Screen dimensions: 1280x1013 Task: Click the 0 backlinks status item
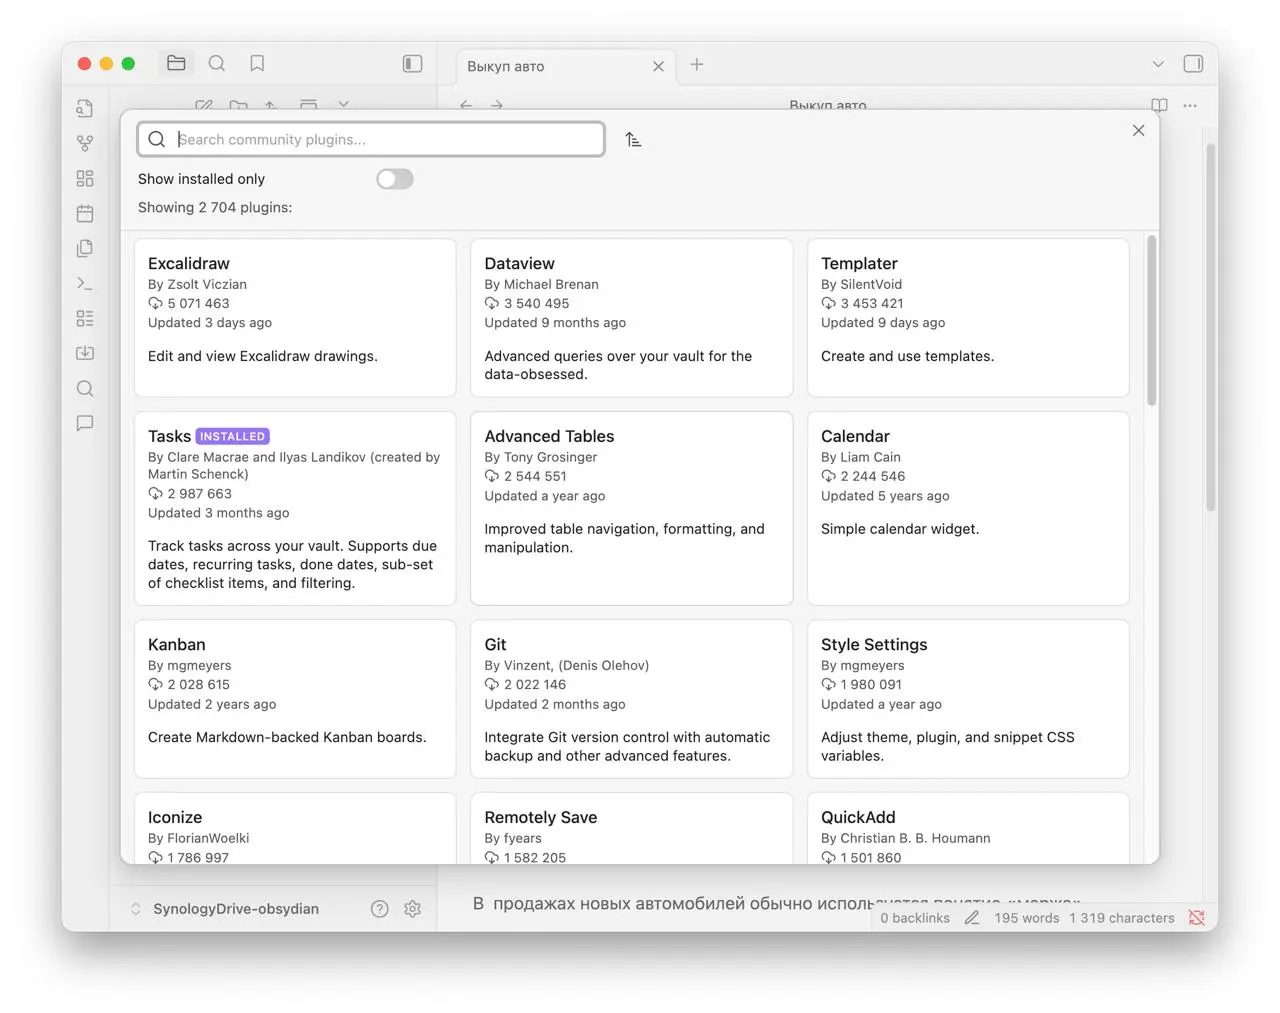[x=915, y=918]
